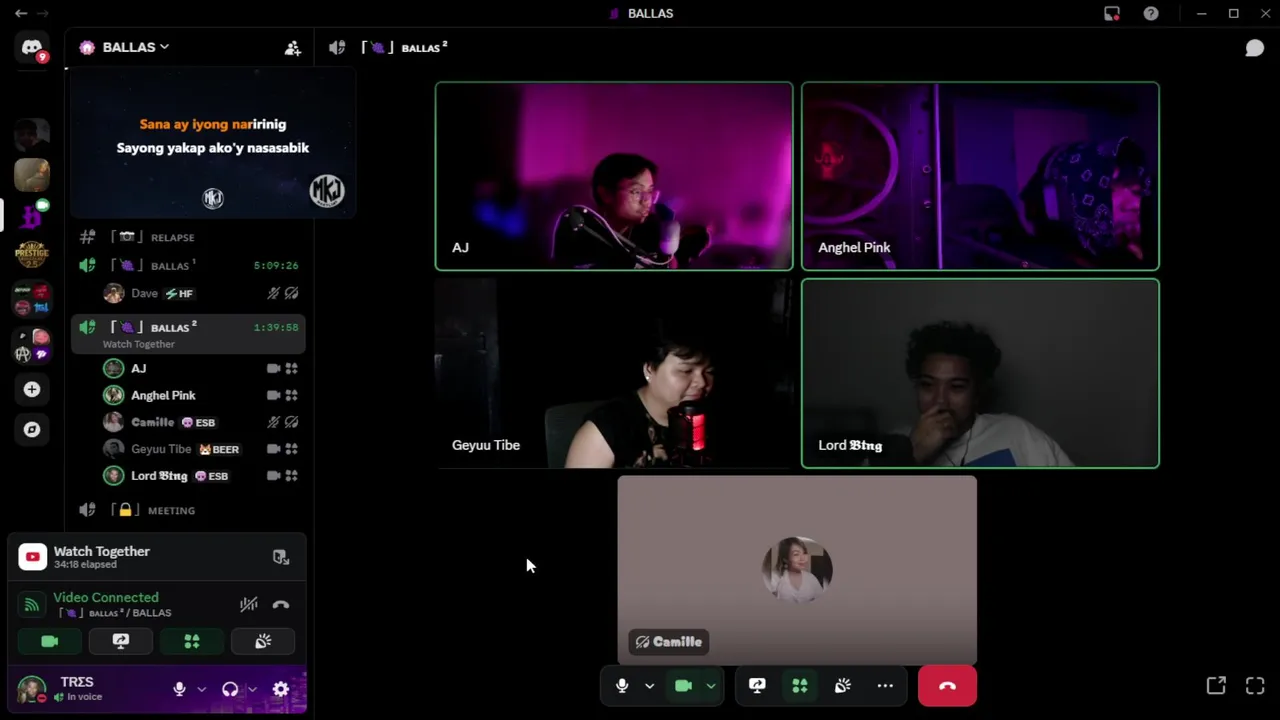Select the BALLAS 2 voice channel
This screenshot has height=720, width=1280.
(188, 334)
